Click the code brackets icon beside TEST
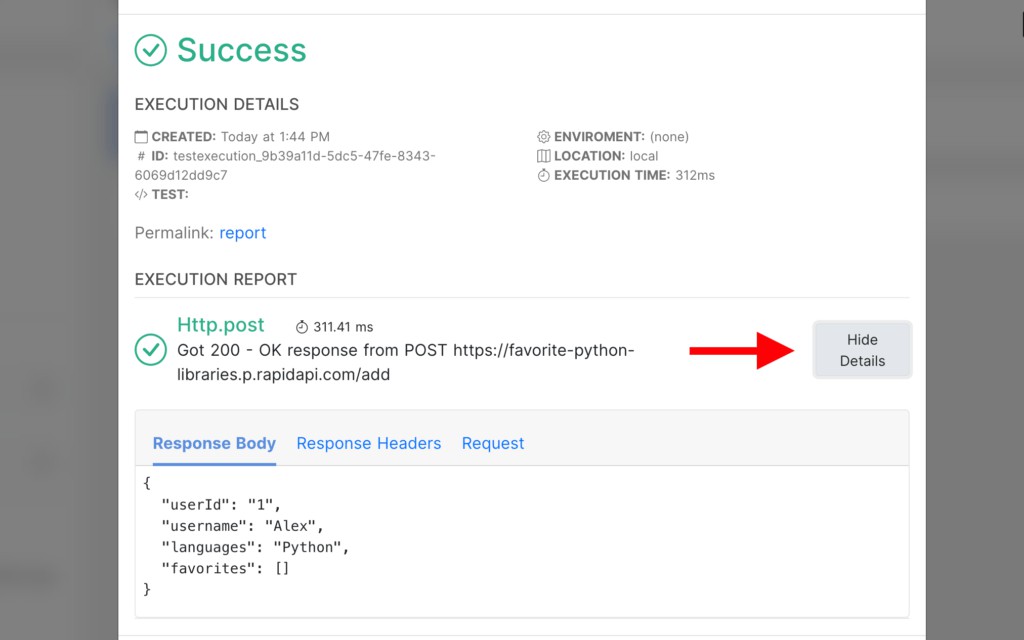The height and width of the screenshot is (640, 1024). click(x=141, y=195)
